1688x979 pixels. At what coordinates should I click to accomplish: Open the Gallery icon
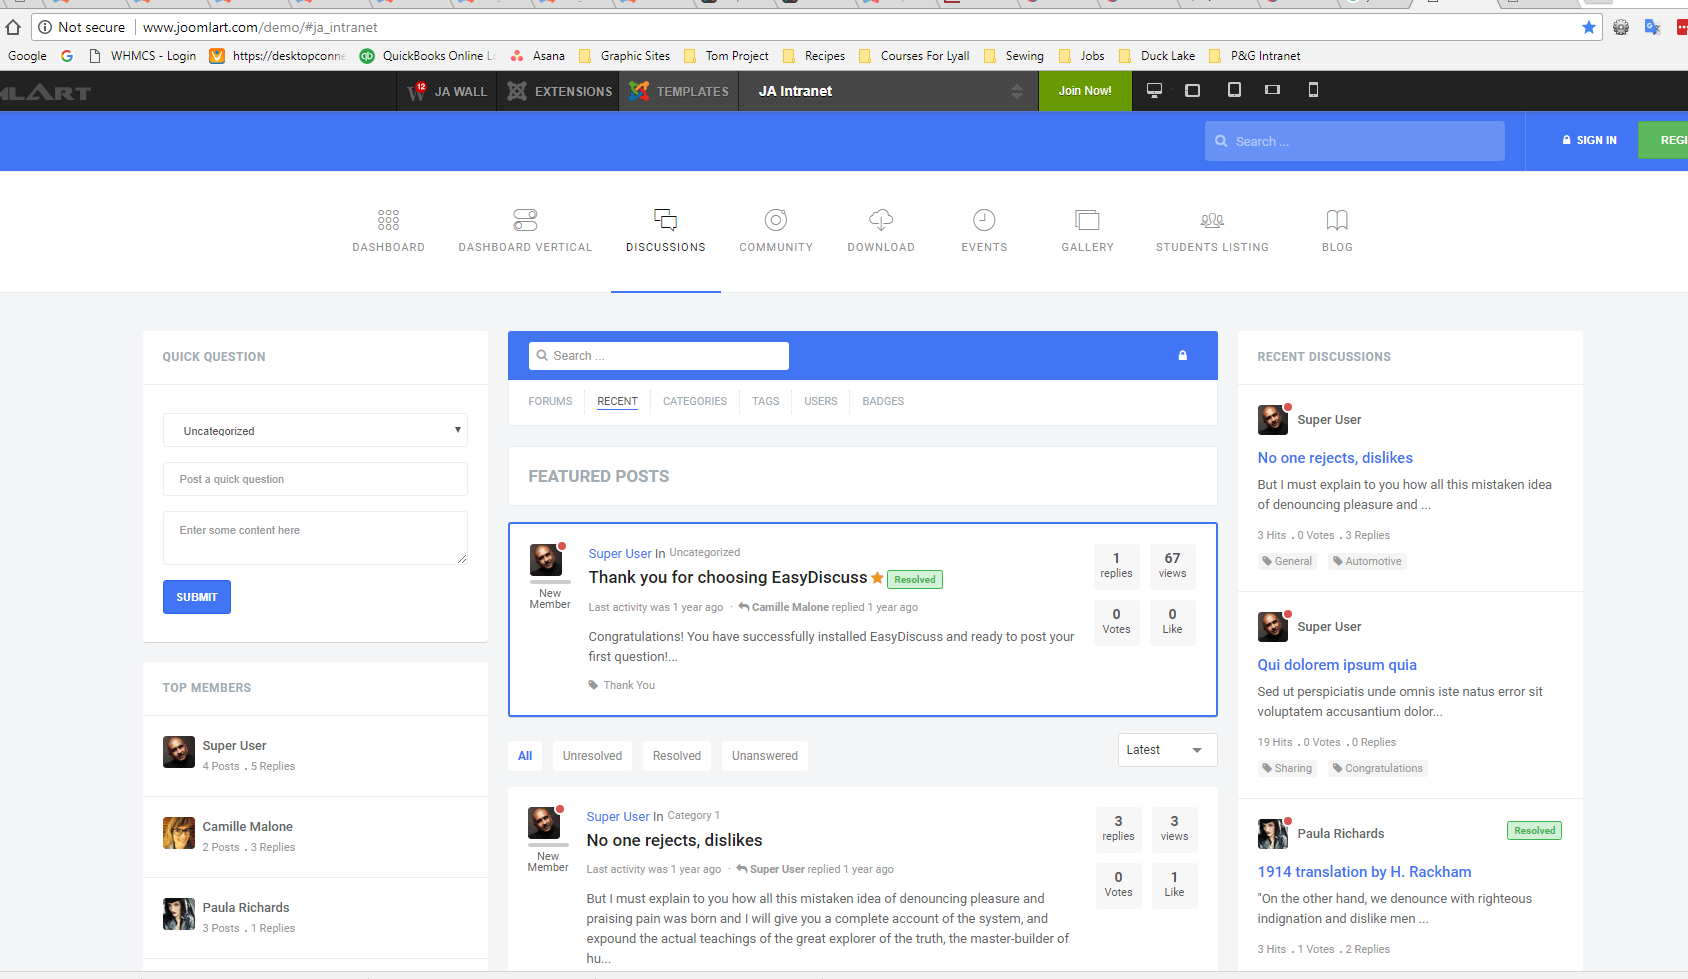[1087, 220]
